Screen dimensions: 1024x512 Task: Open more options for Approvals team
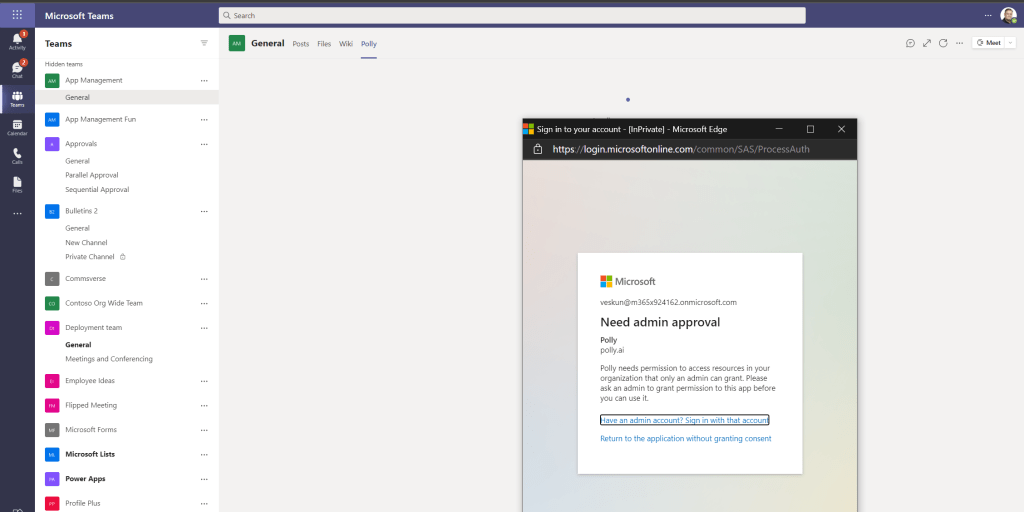click(x=204, y=144)
